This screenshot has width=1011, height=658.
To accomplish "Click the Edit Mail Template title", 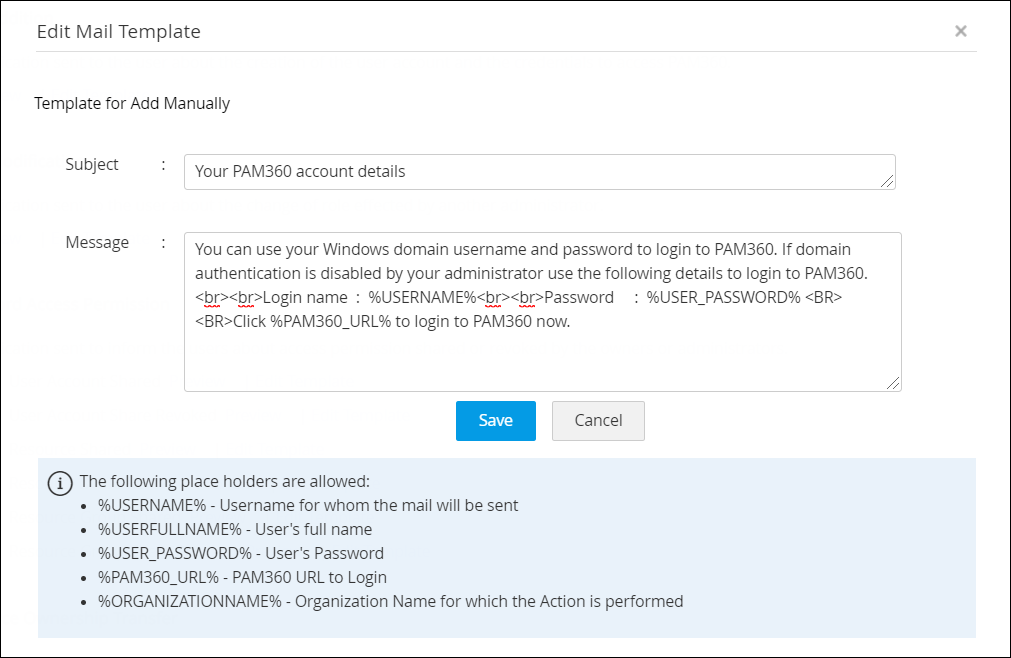I will pos(119,31).
